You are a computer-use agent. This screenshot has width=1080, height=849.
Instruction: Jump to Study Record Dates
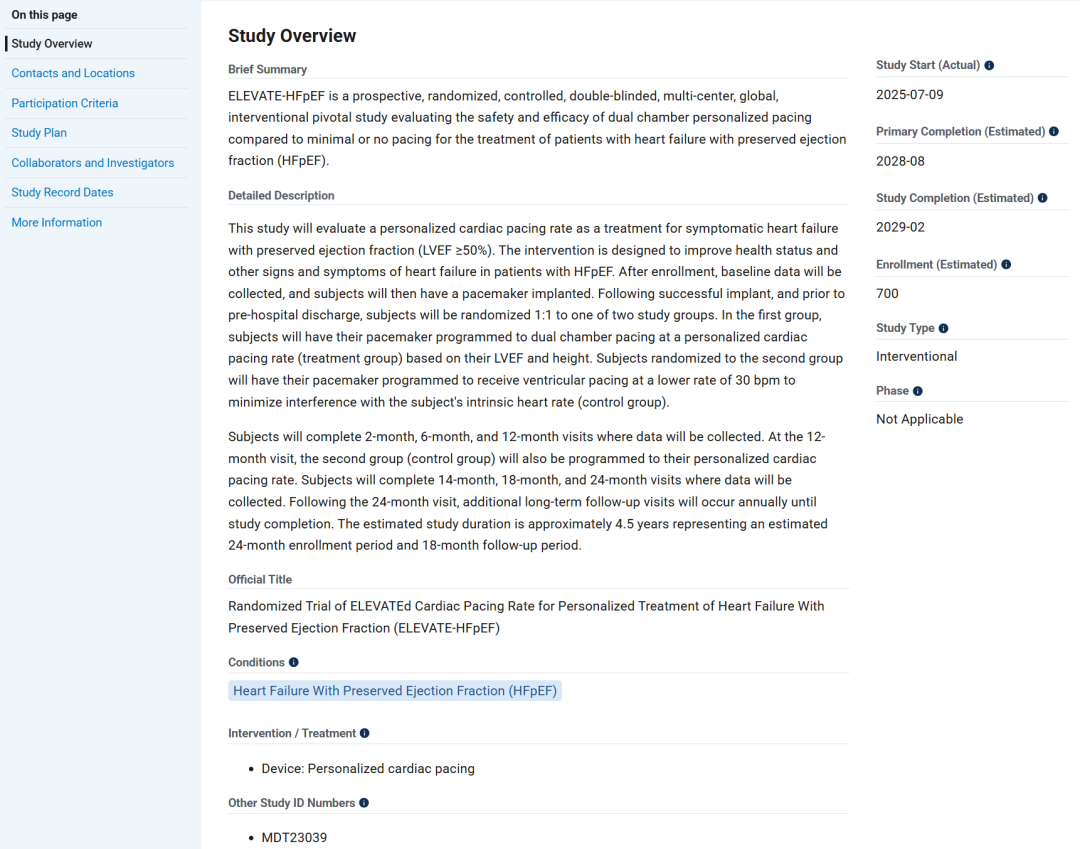(x=63, y=193)
